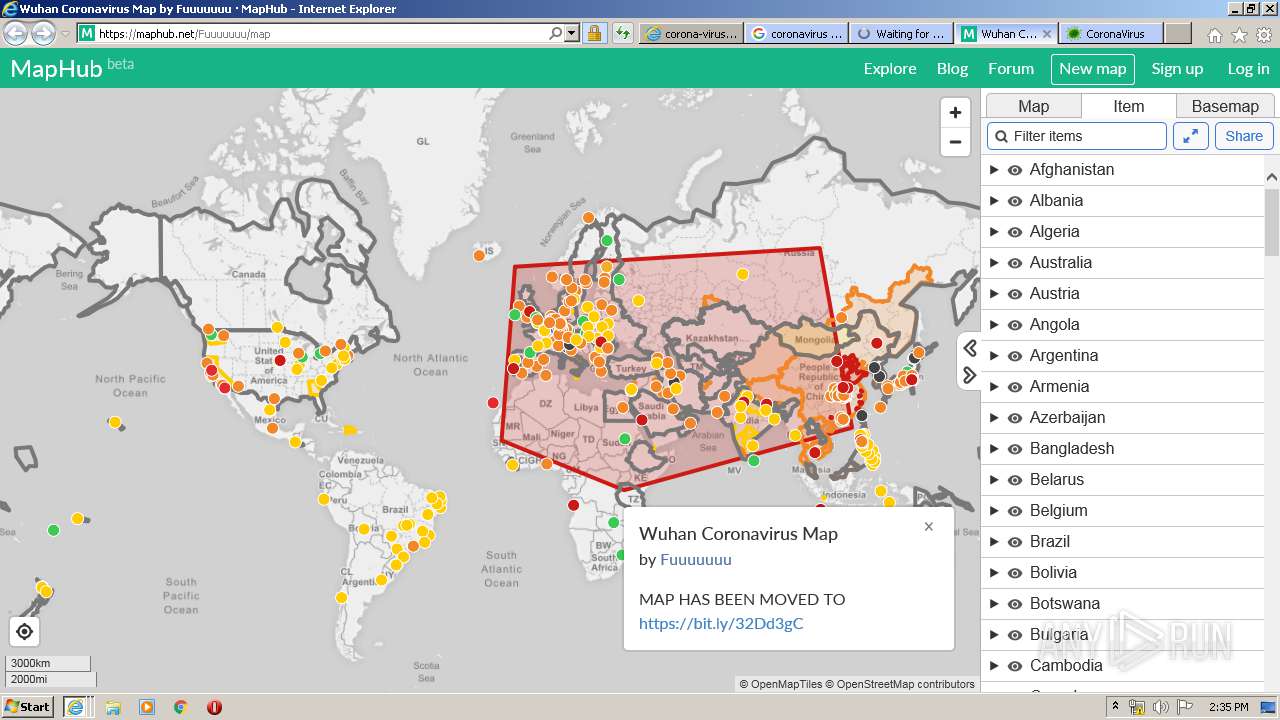Open Internet Explorer from taskbar
1280x720 pixels.
75,707
